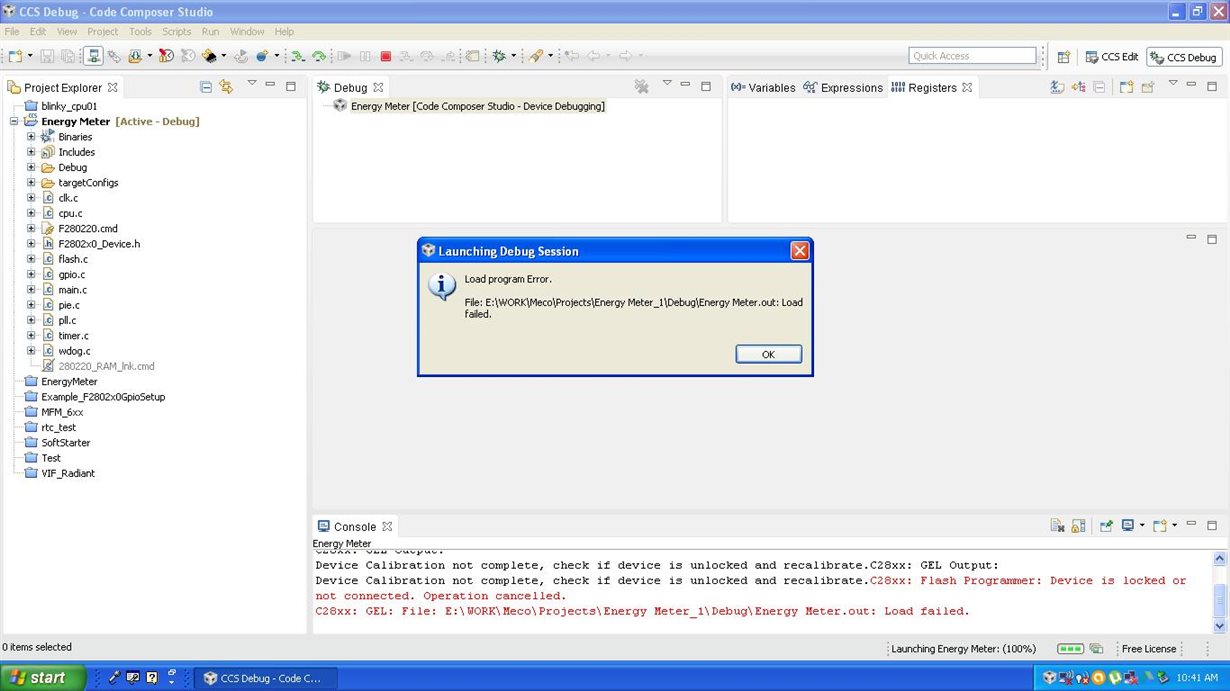Click the Resume button in the toolbar
This screenshot has height=691, width=1230.
344,57
